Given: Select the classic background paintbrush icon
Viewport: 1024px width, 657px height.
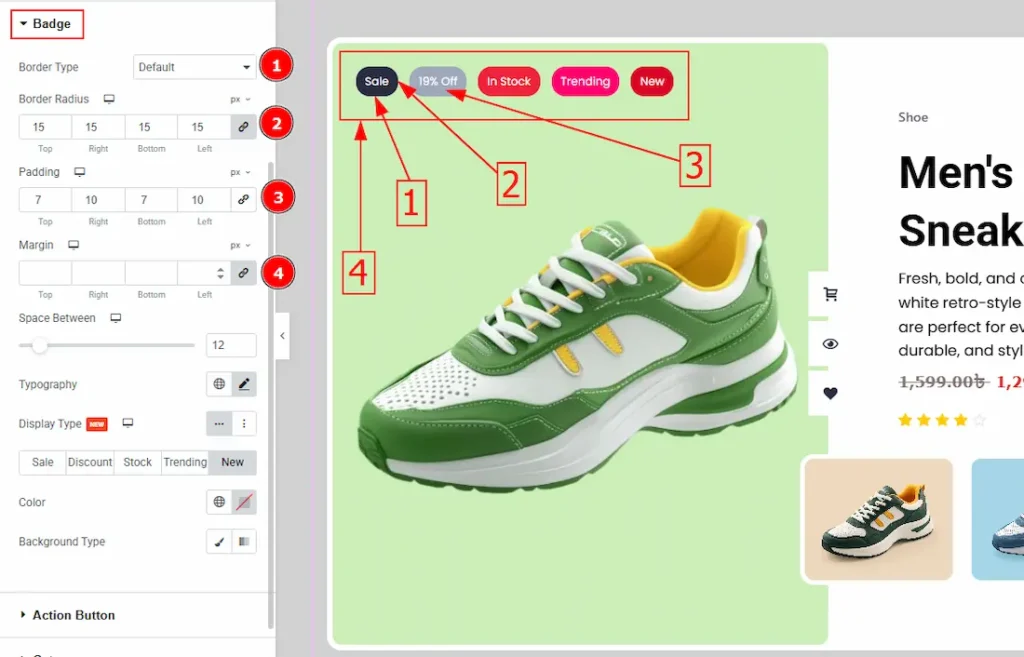Looking at the screenshot, I should pos(219,542).
